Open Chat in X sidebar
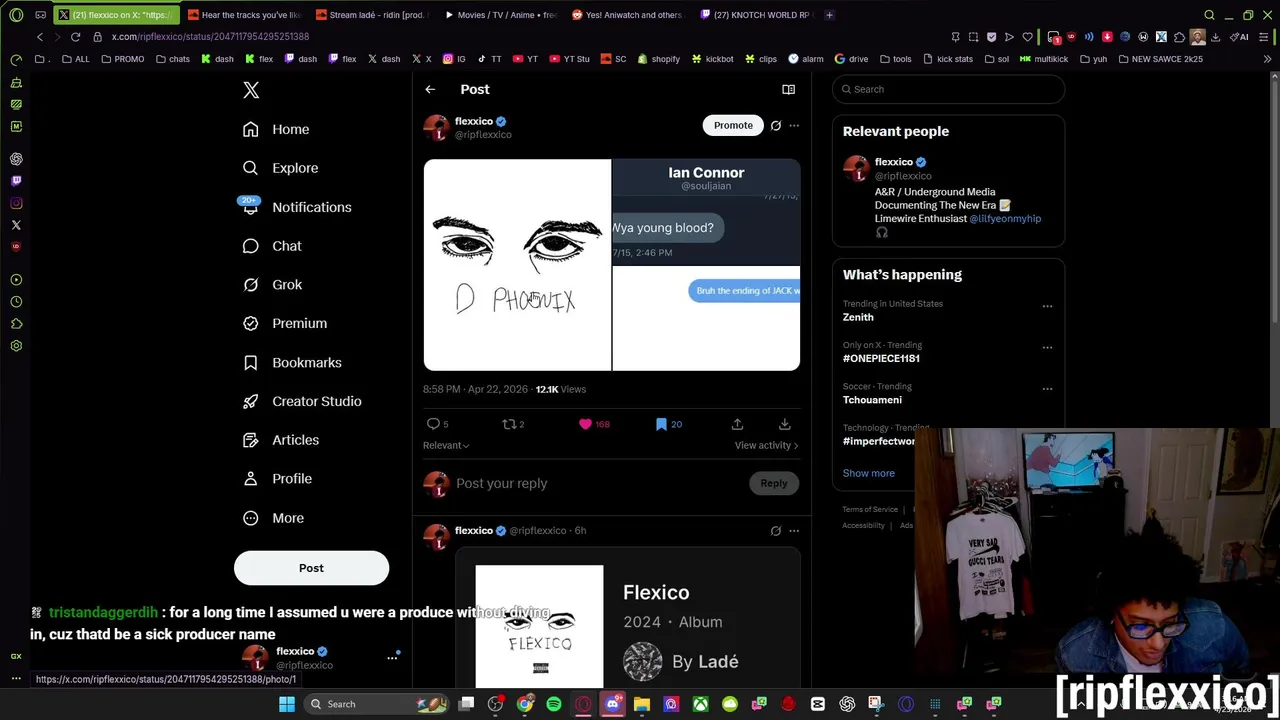1280x720 pixels. pyautogui.click(x=272, y=246)
